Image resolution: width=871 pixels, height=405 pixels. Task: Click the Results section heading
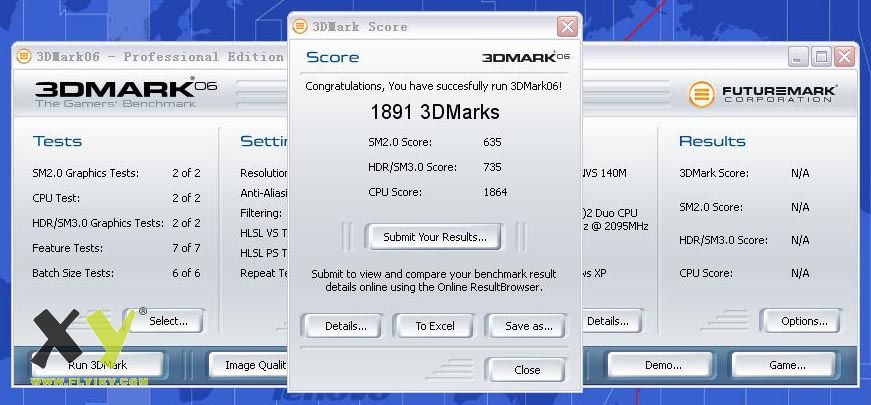(712, 141)
